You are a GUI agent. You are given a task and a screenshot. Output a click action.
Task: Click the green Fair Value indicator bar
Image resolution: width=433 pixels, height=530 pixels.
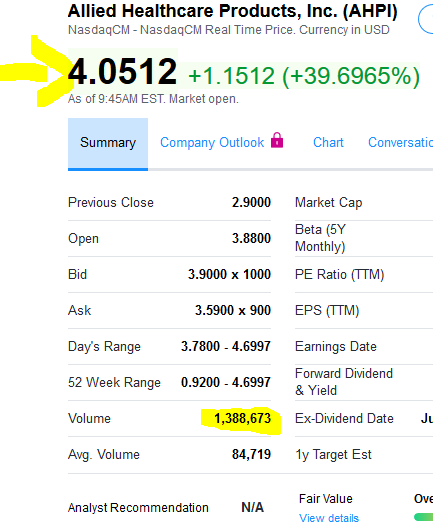[424, 517]
